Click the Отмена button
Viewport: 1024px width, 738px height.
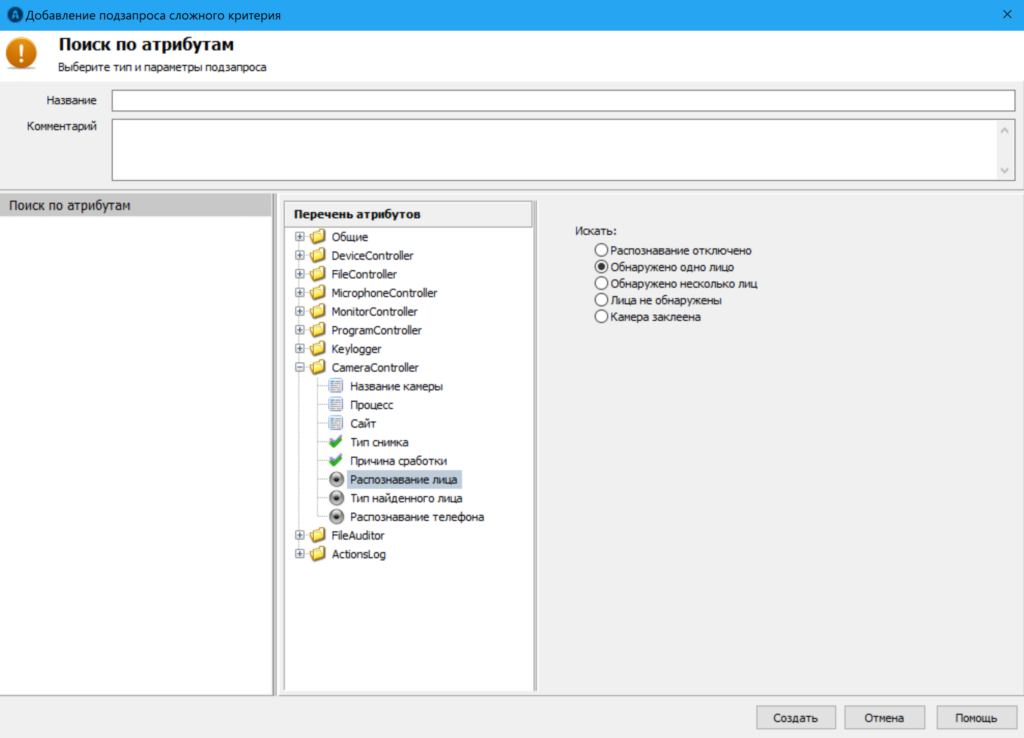[x=884, y=718]
